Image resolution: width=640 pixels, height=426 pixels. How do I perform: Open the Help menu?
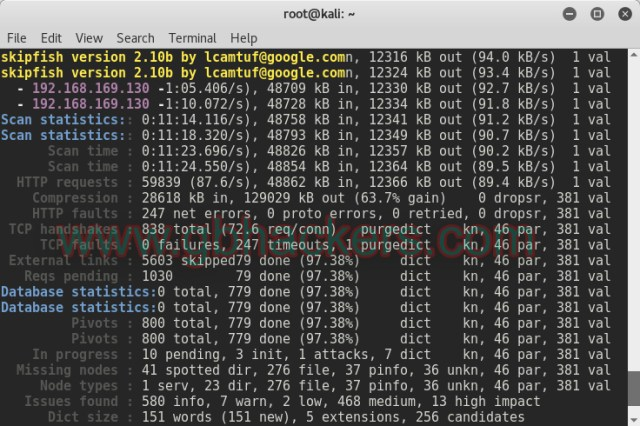(243, 38)
